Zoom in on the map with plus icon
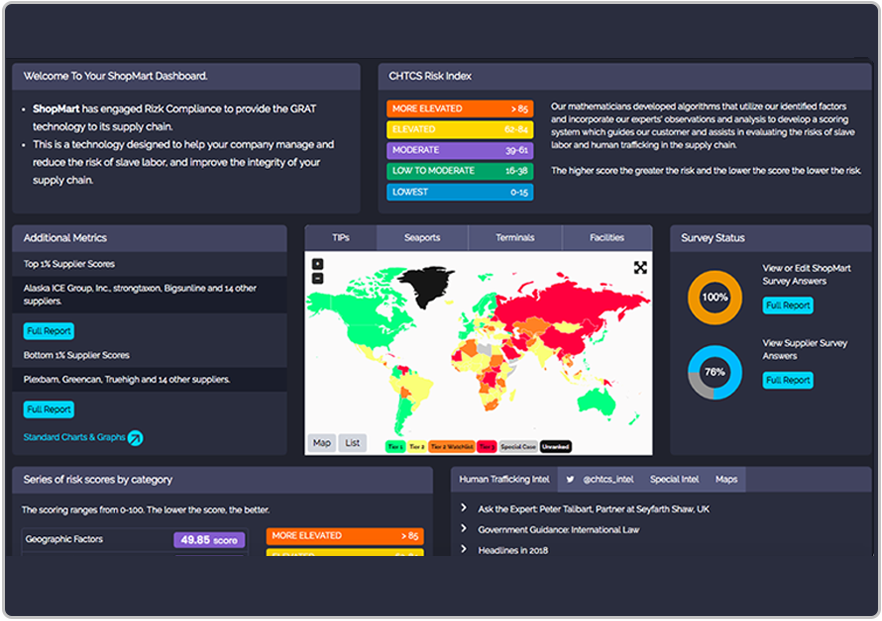882x621 pixels. tap(318, 264)
